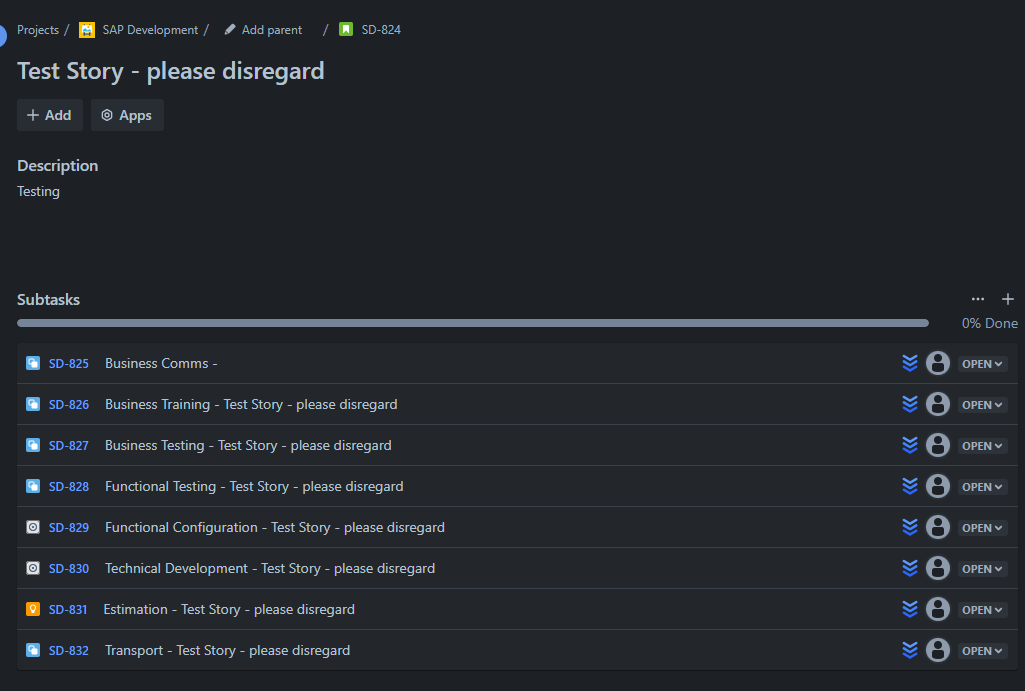Viewport: 1025px width, 691px height.
Task: Click the lowest priority icon on SD-828
Action: pyautogui.click(x=909, y=486)
